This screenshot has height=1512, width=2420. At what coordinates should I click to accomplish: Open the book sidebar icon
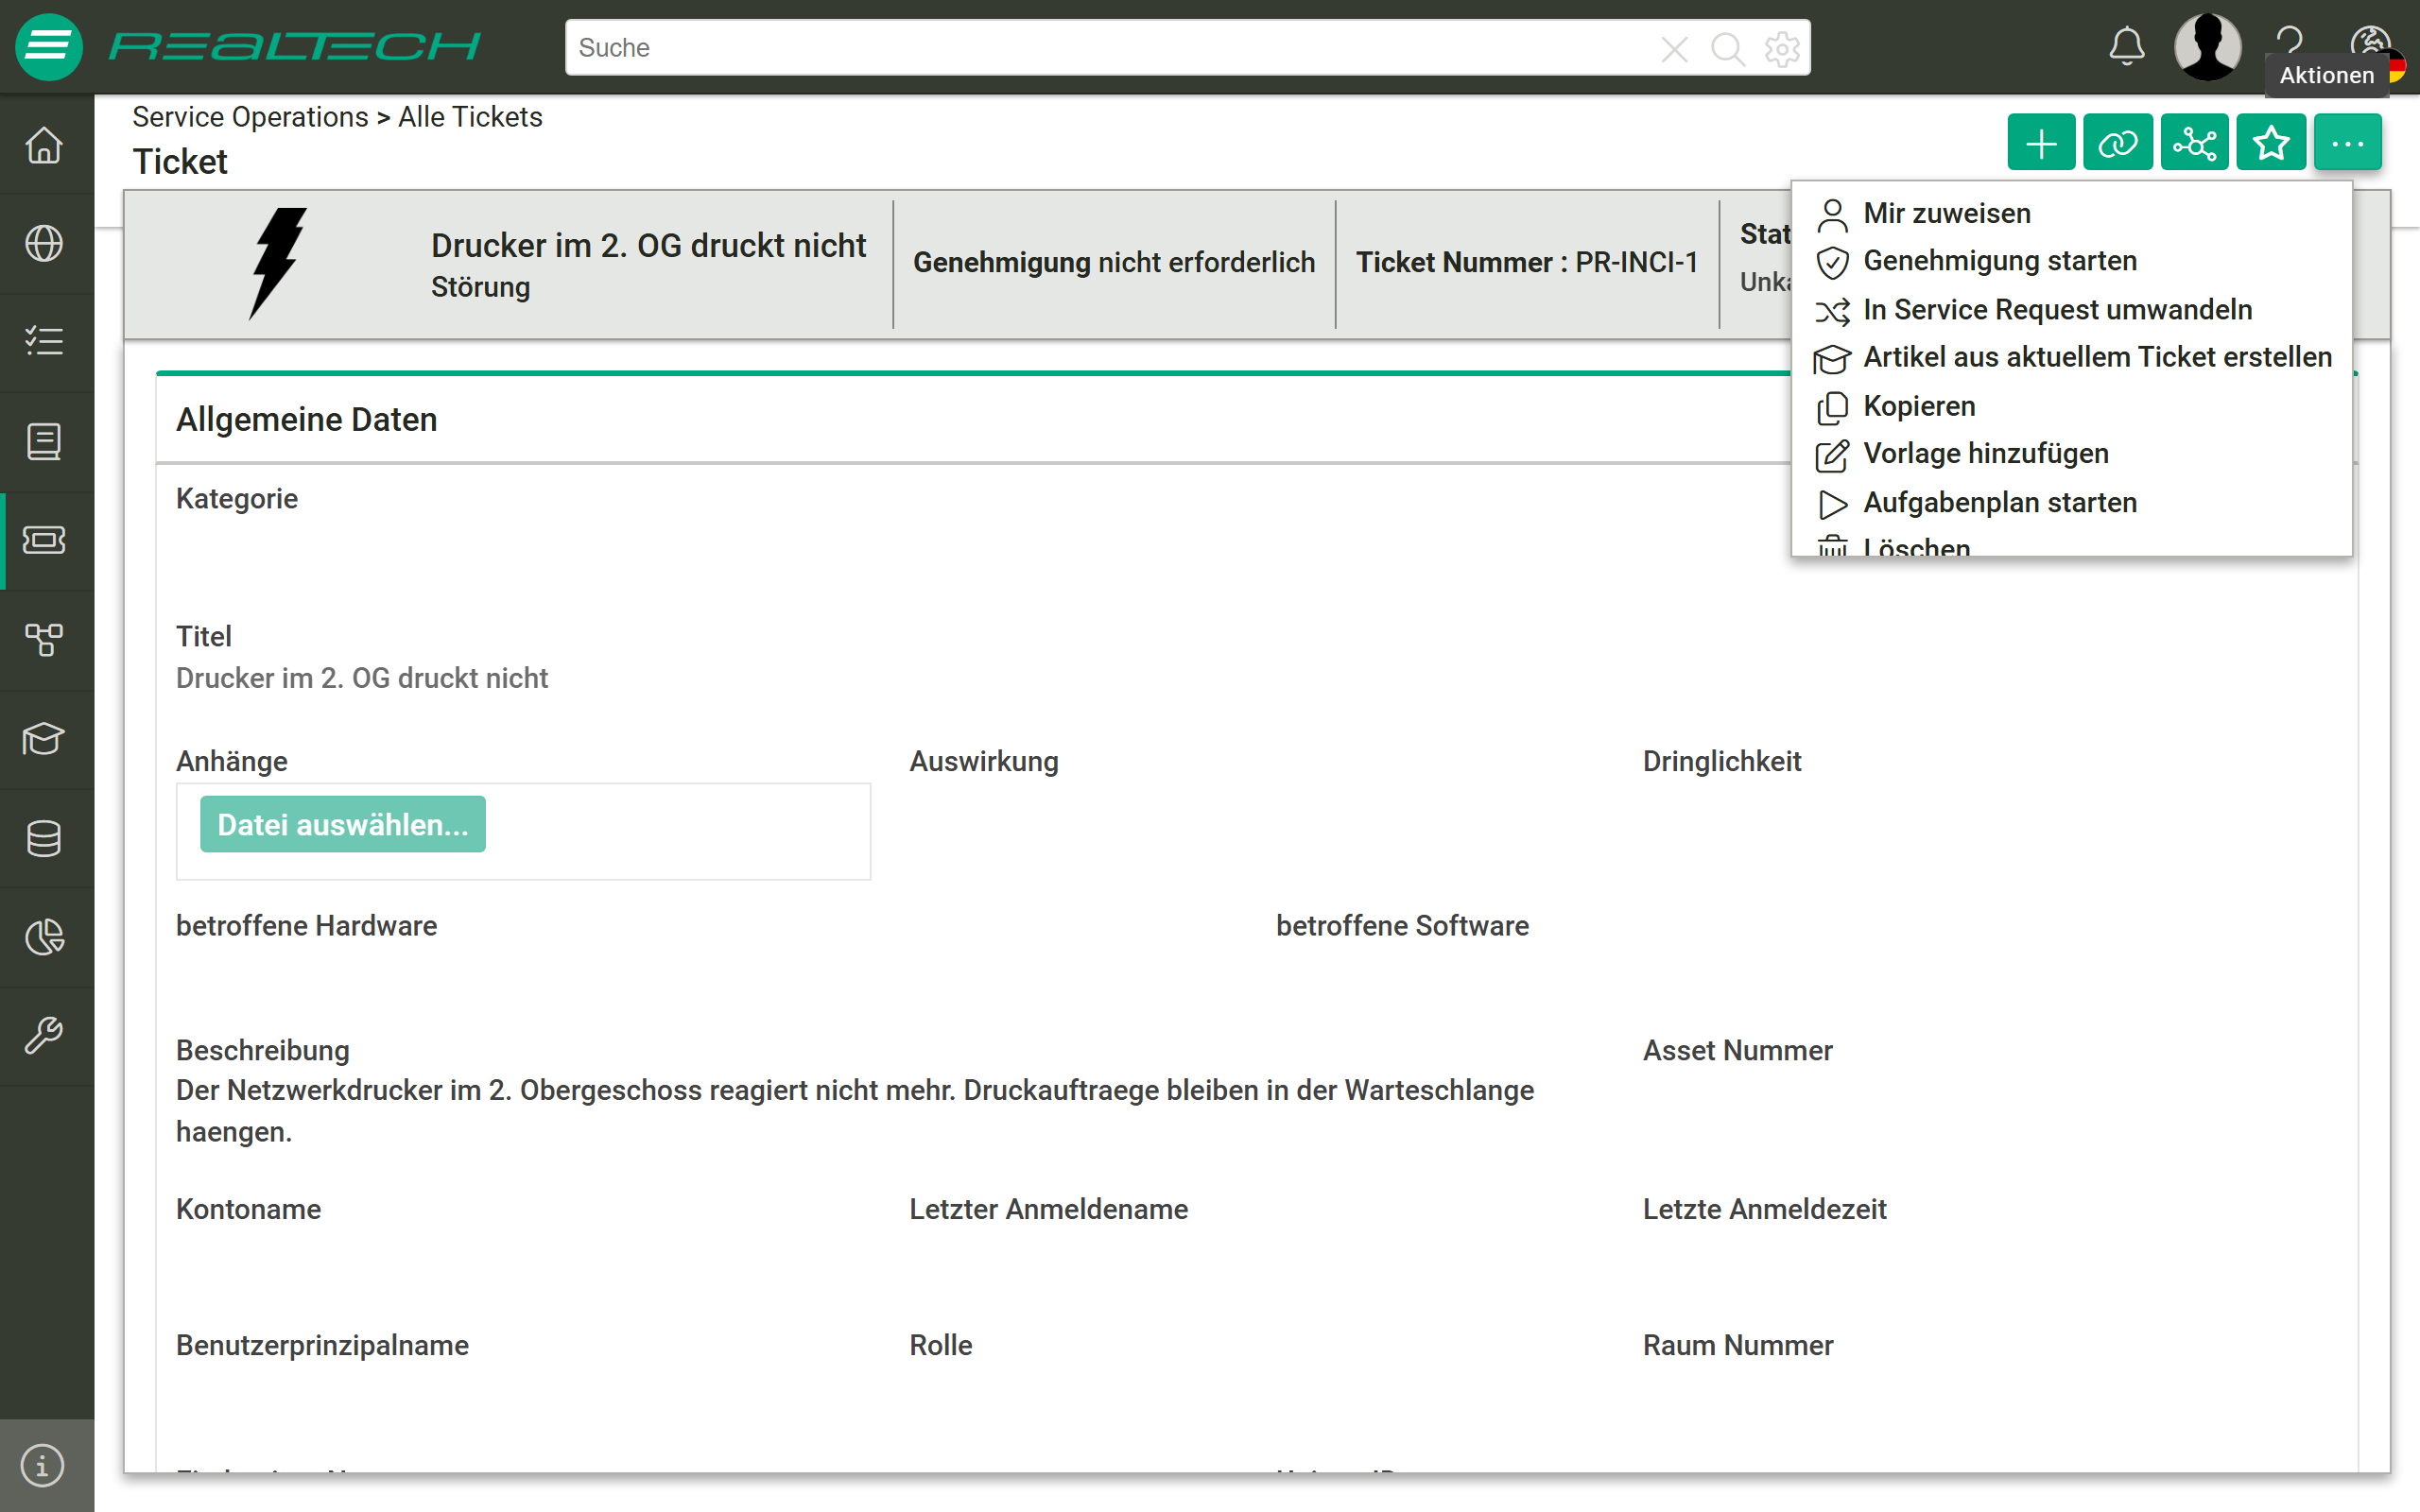point(45,441)
